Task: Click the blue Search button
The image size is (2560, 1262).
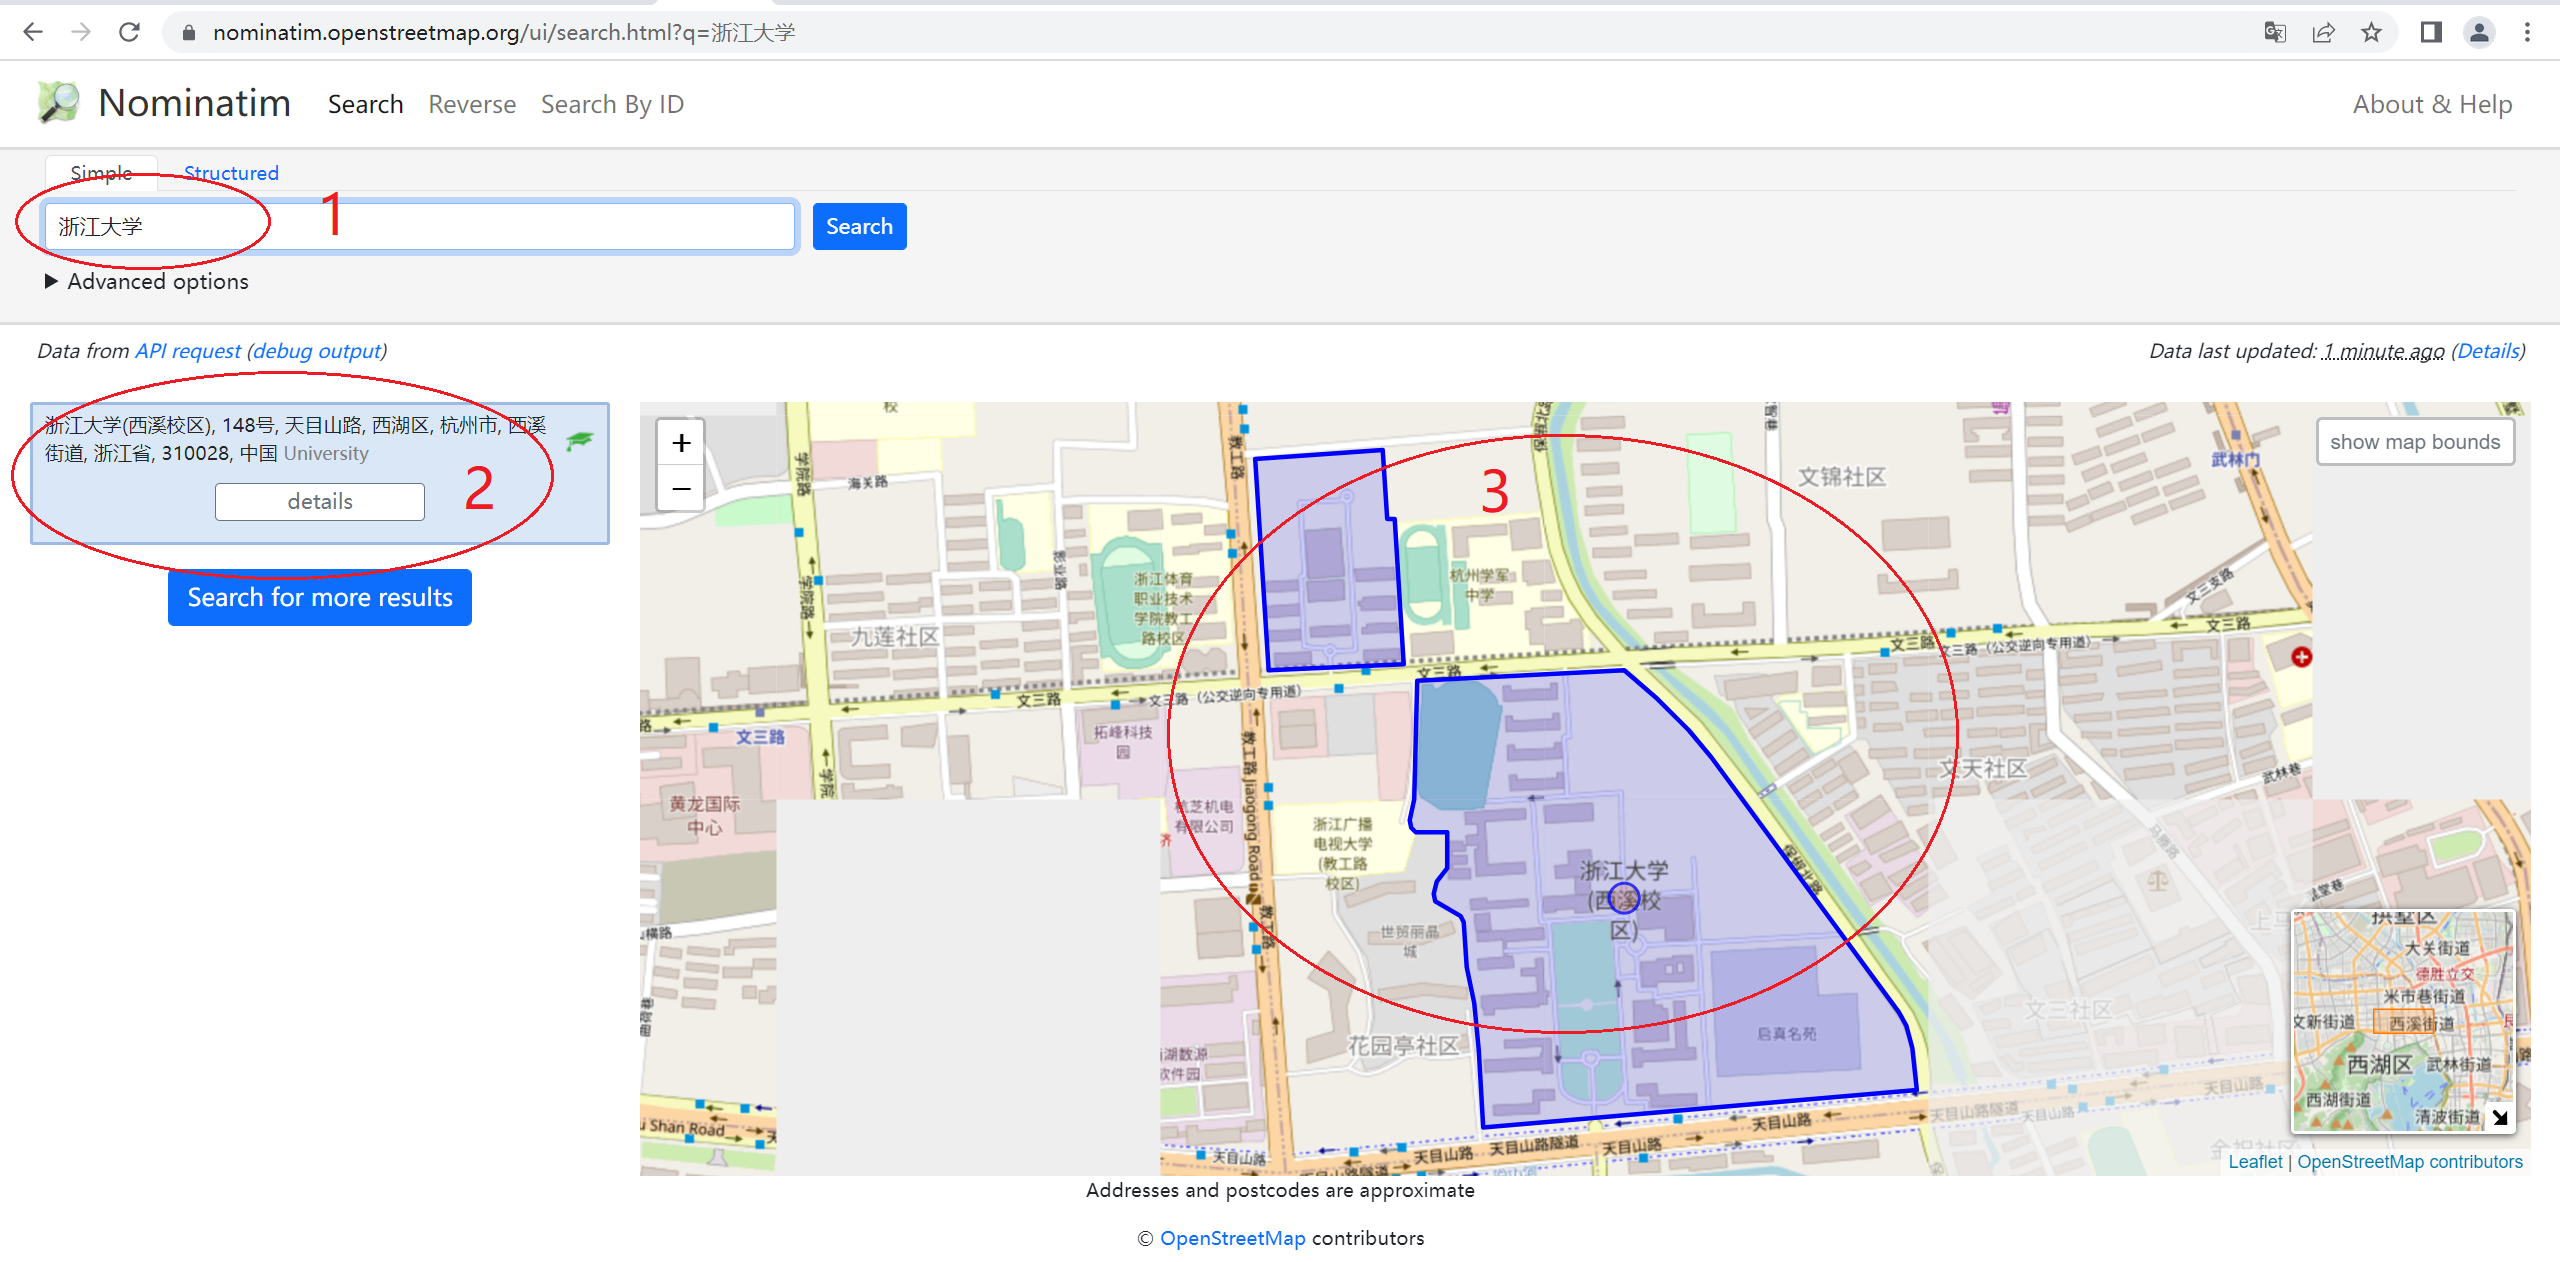Action: [x=859, y=226]
